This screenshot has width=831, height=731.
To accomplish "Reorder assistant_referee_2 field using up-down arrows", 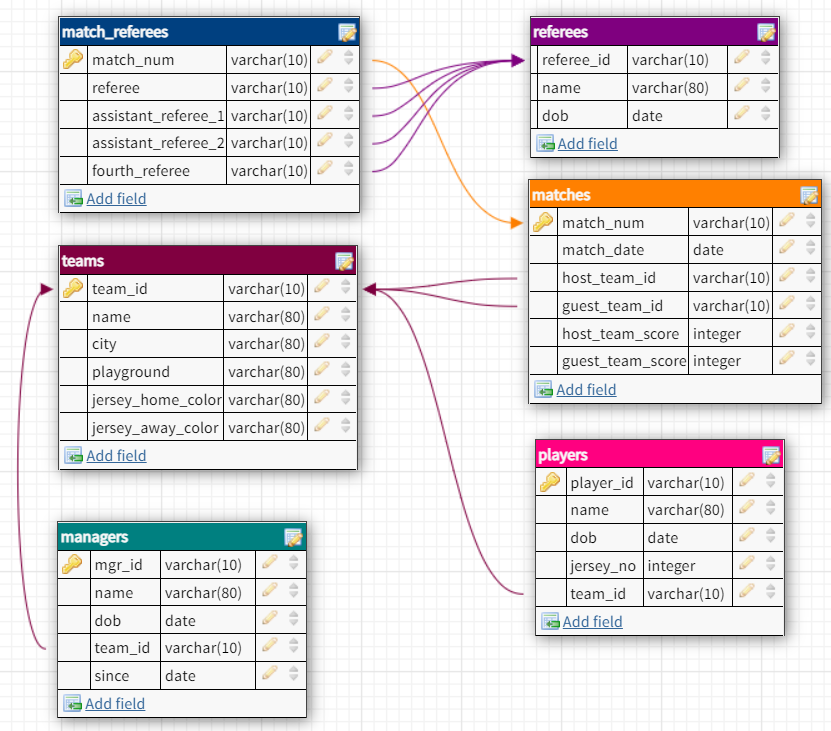I will coord(348,140).
